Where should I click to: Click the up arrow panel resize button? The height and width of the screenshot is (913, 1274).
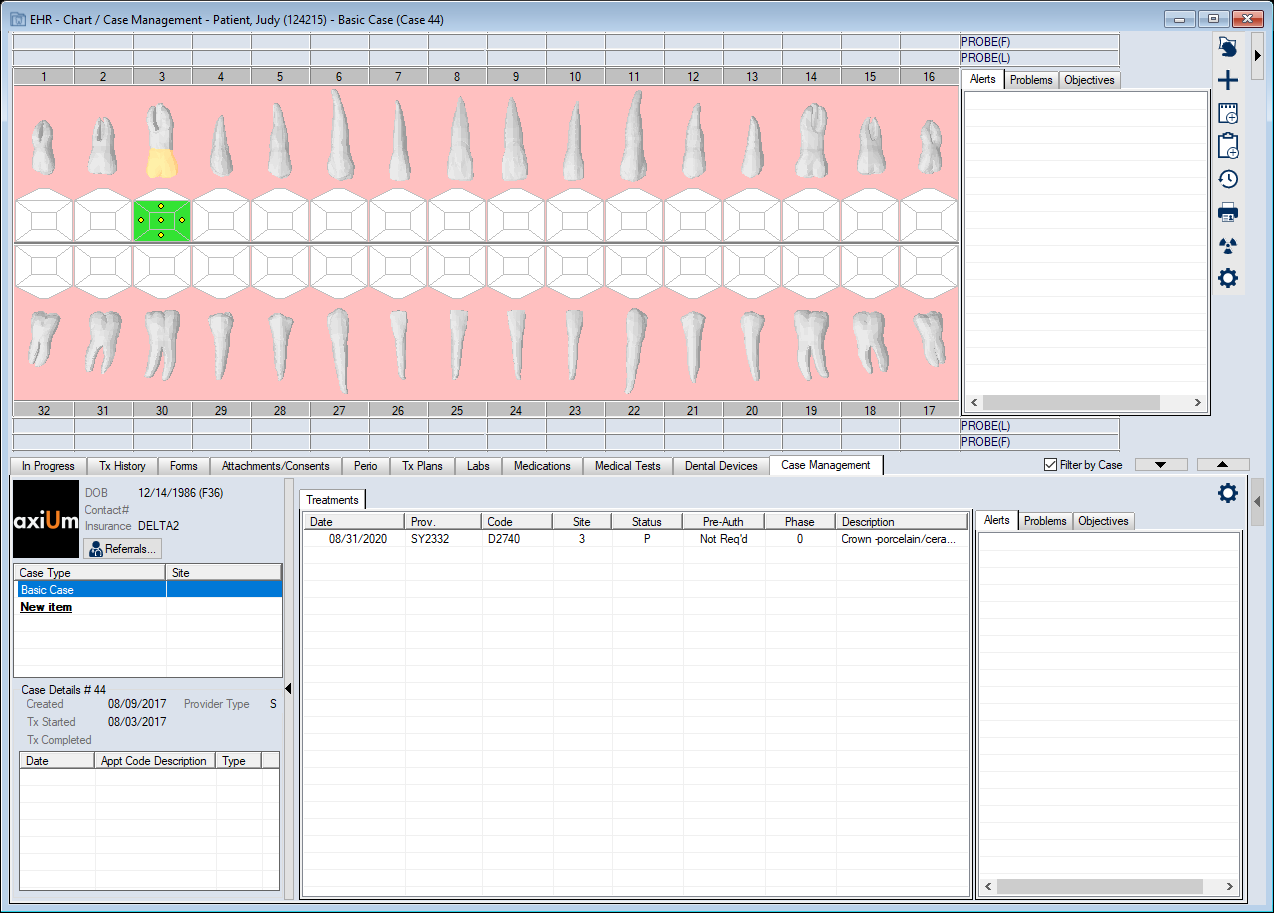point(1222,465)
